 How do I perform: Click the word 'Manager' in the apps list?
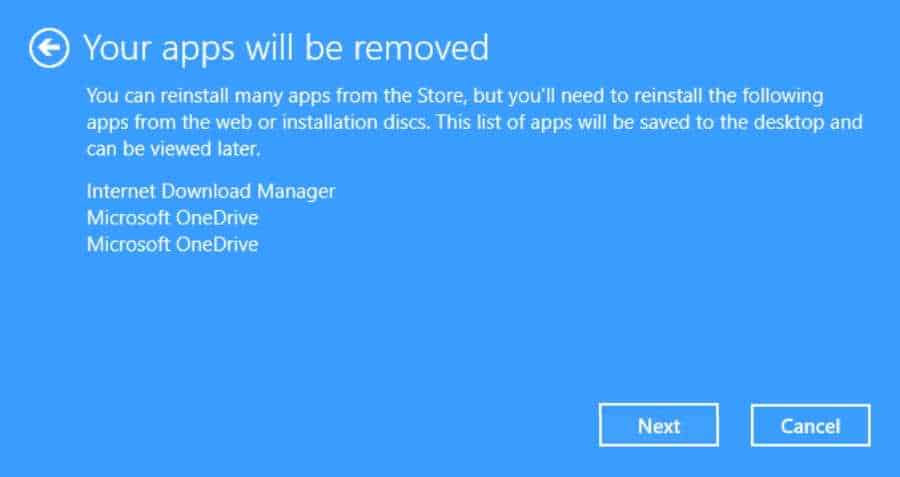[x=296, y=192]
